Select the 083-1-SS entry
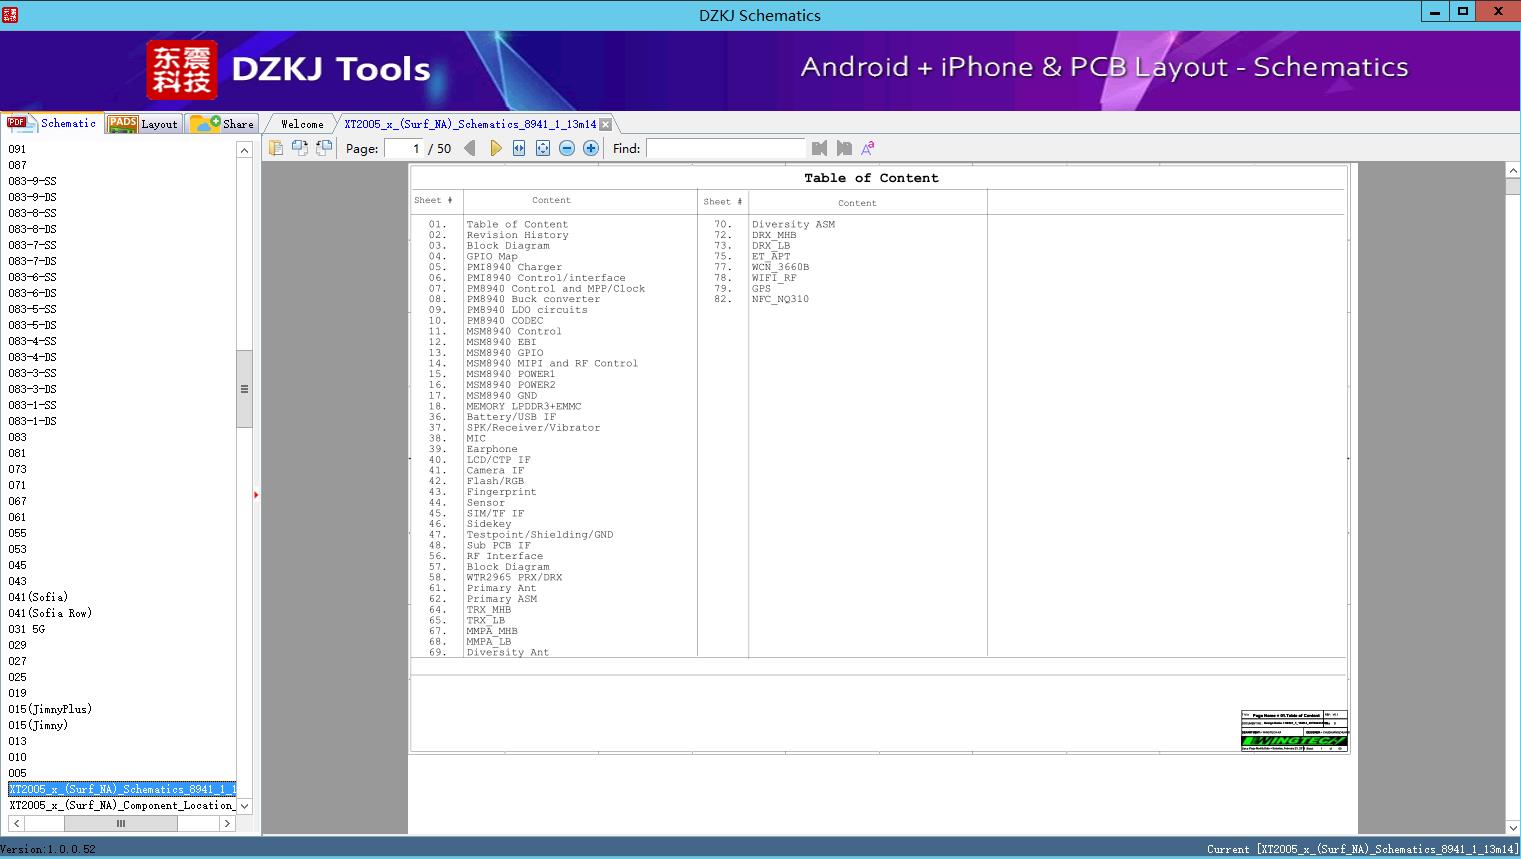This screenshot has width=1521, height=859. [32, 405]
